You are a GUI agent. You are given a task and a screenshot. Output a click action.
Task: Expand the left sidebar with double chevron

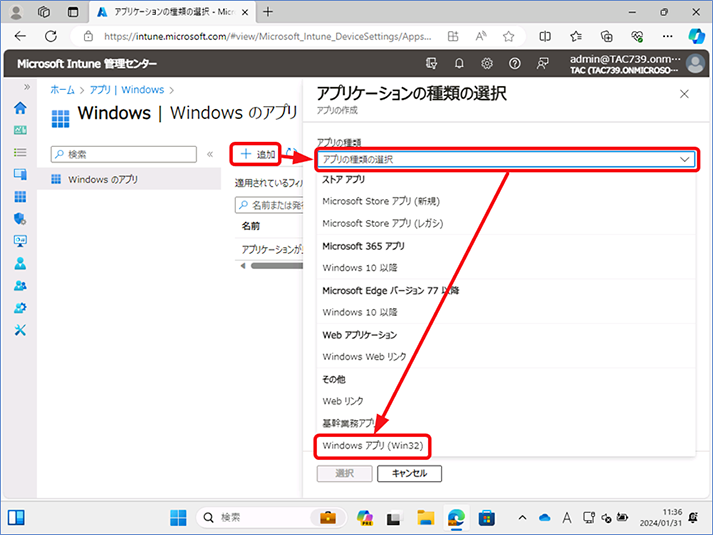27,87
